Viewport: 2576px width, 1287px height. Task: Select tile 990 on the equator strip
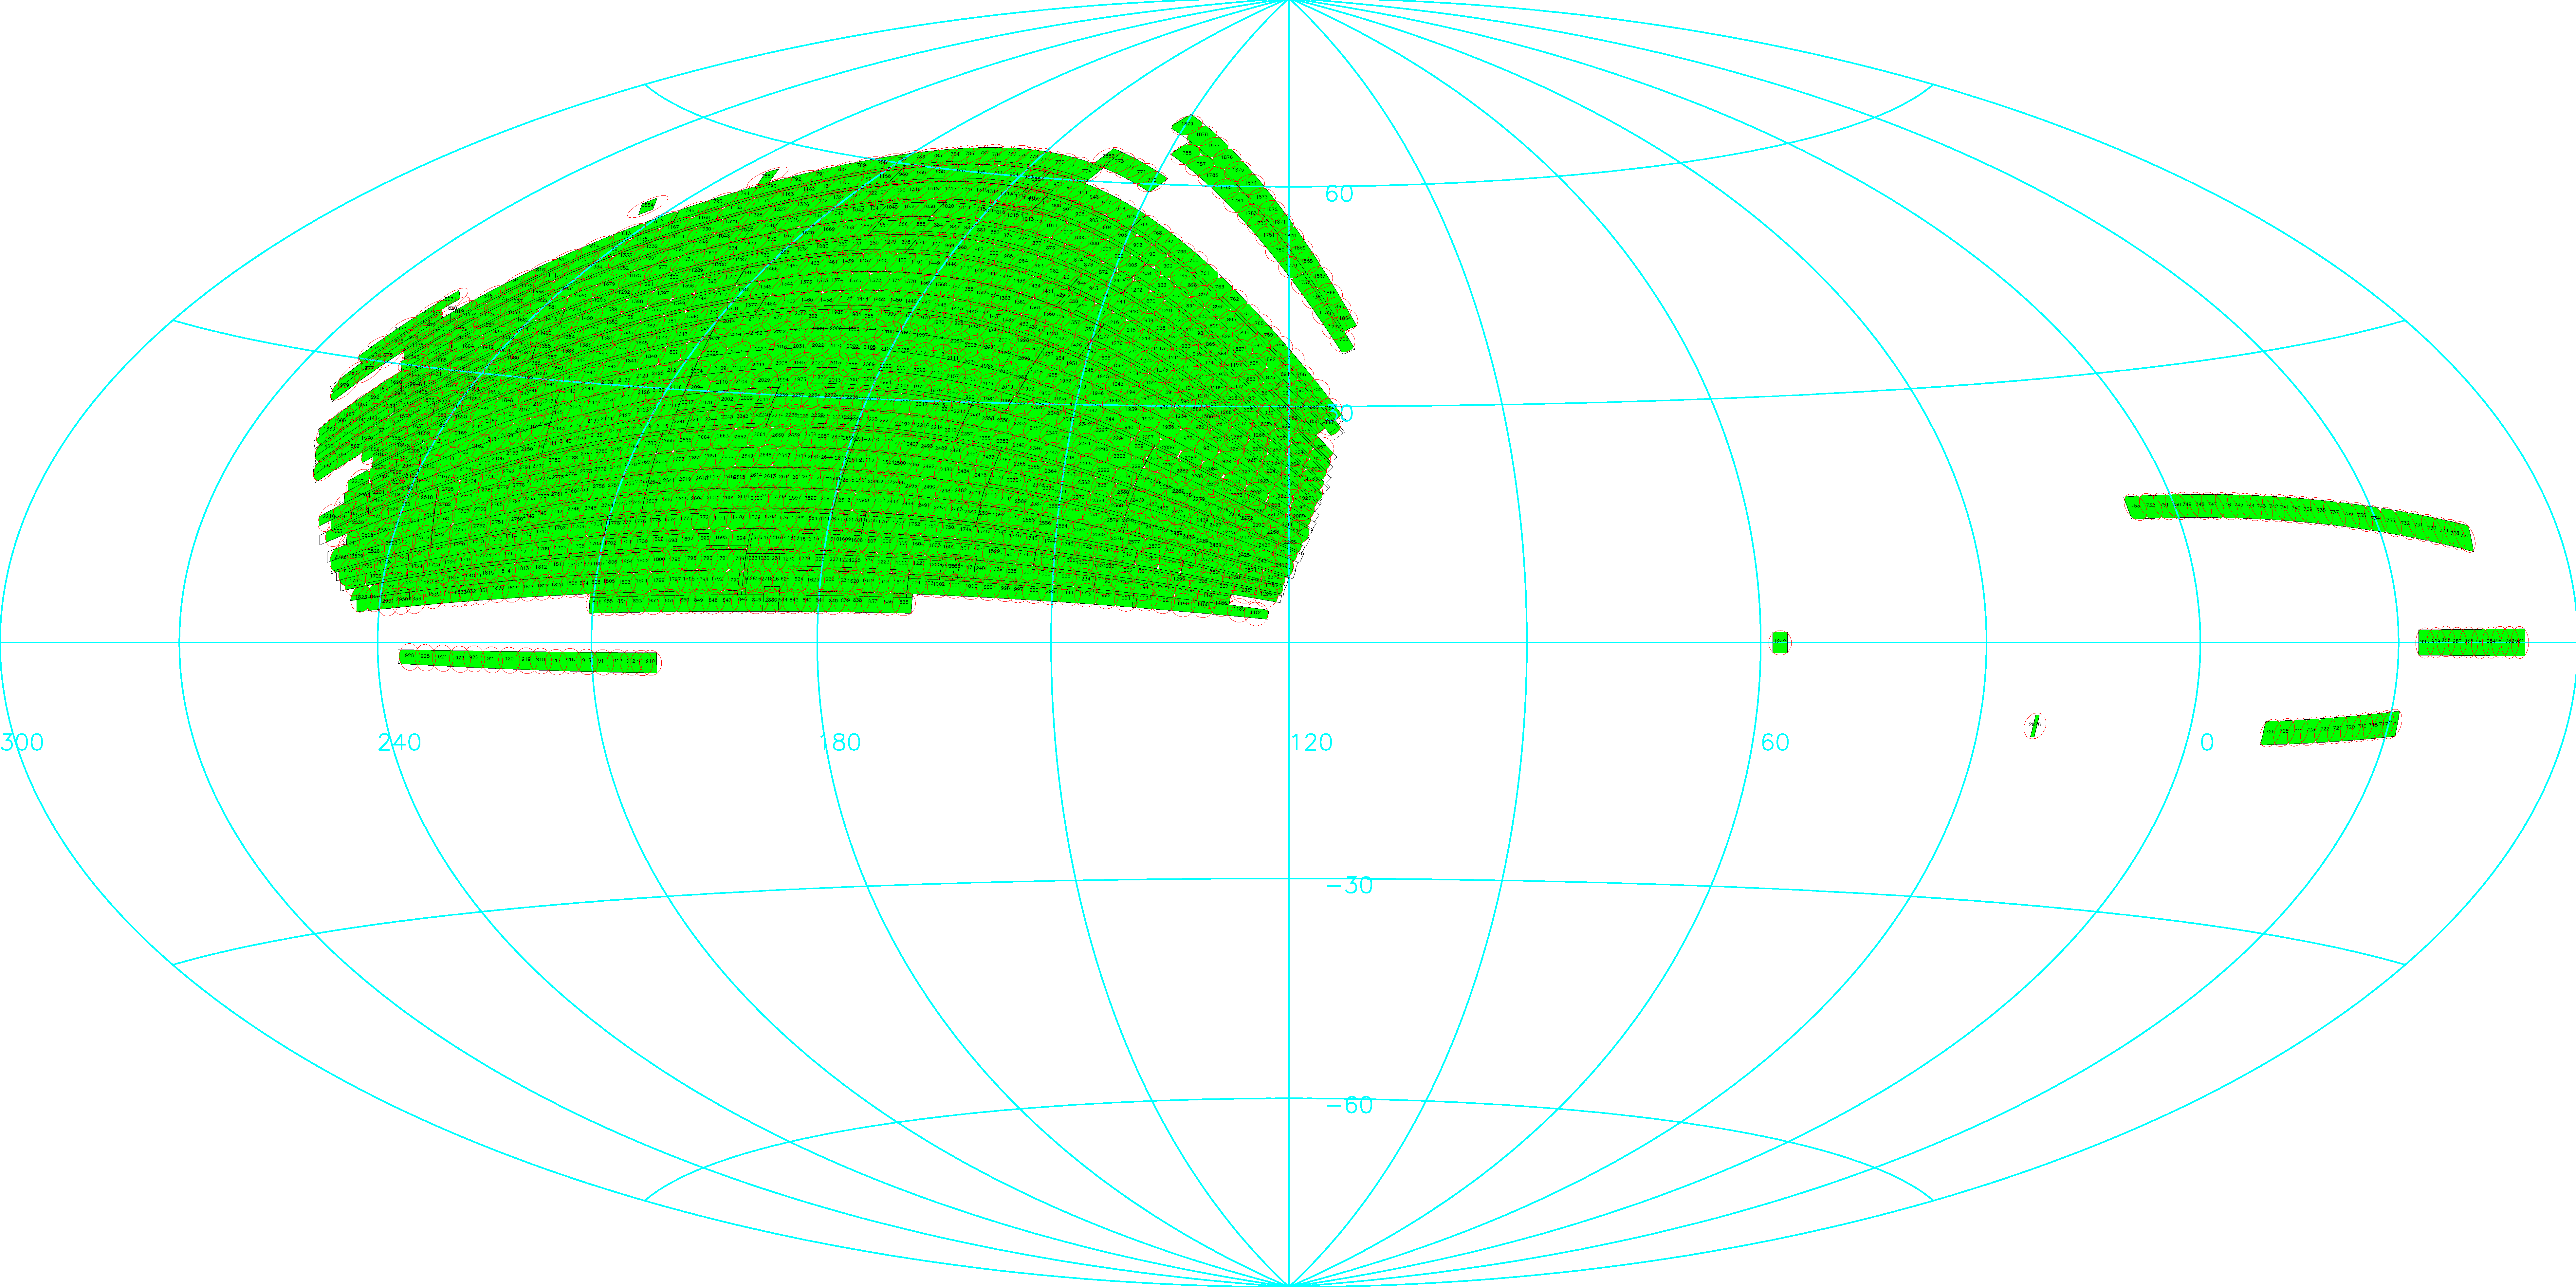point(2425,643)
